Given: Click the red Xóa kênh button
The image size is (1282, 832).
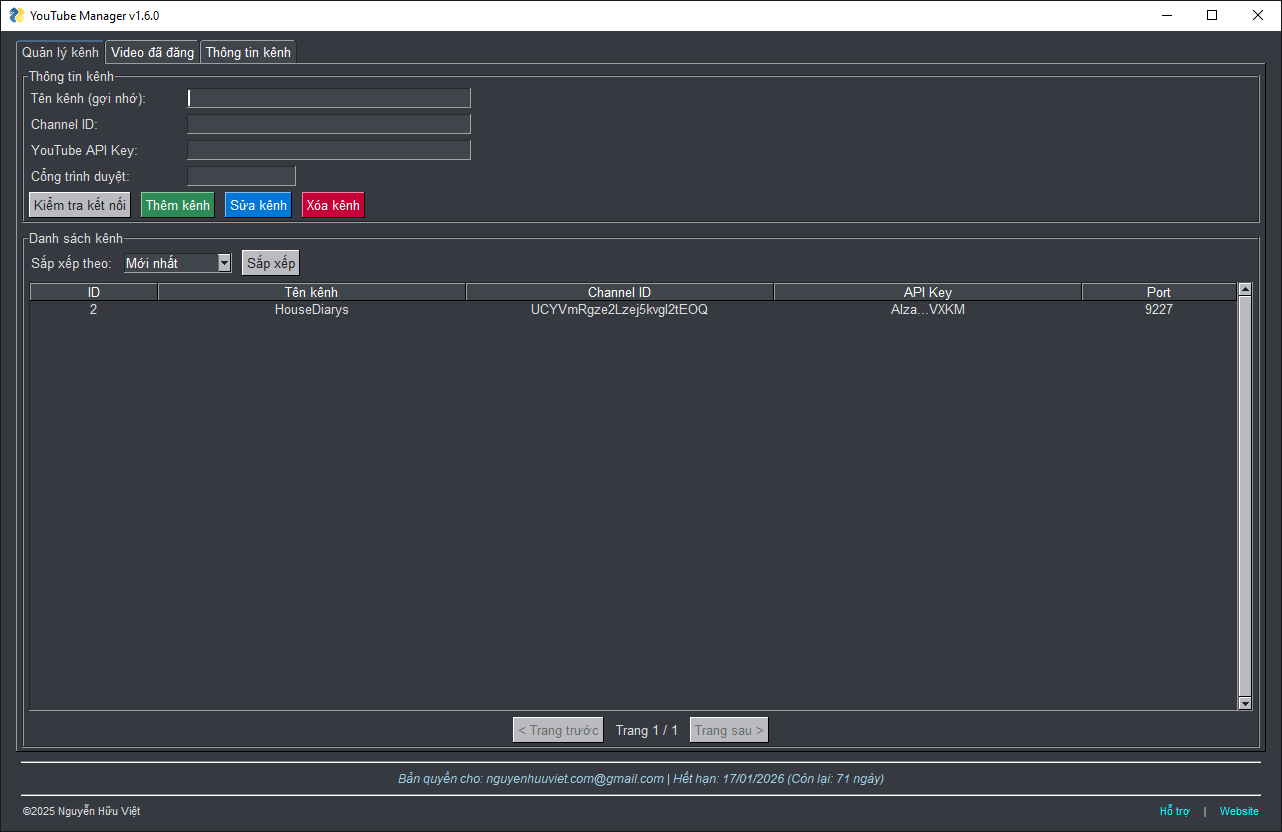Looking at the screenshot, I should [333, 205].
